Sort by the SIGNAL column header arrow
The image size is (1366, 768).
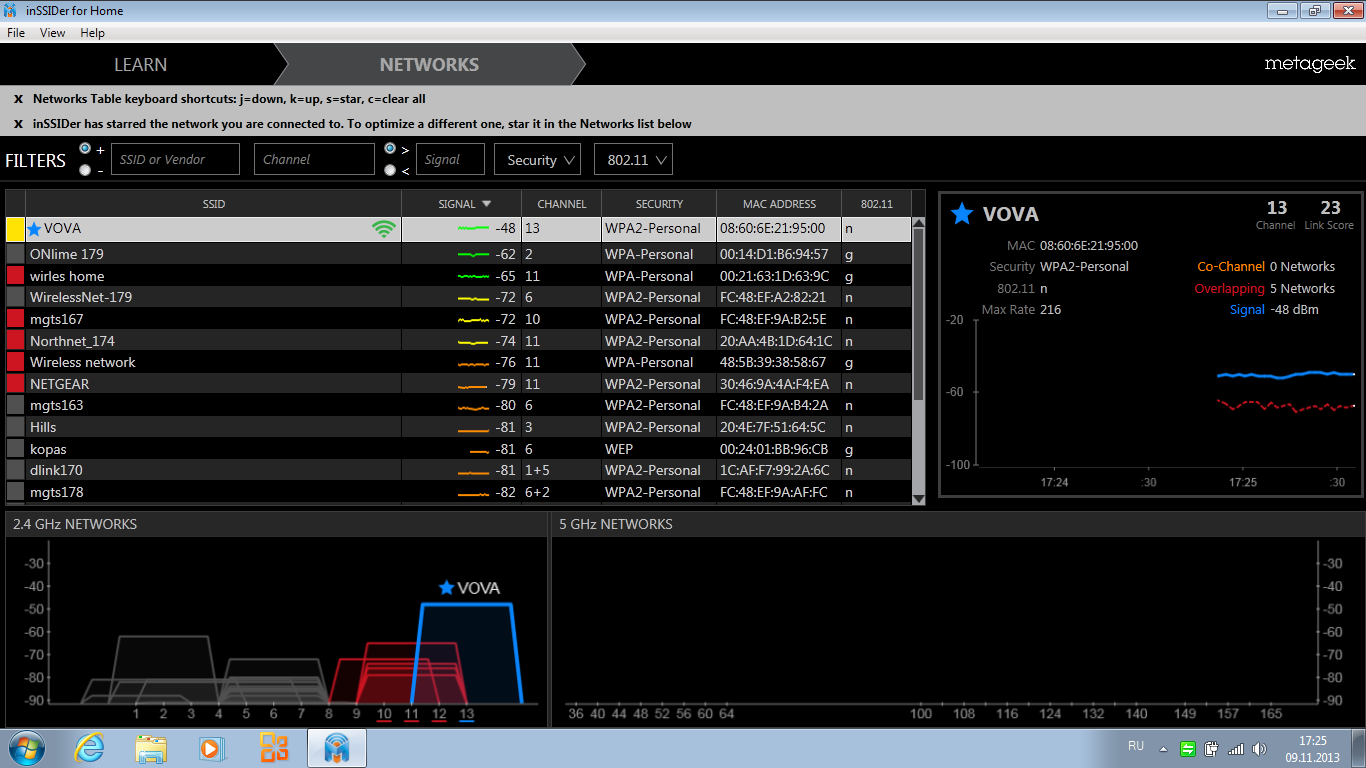click(486, 204)
